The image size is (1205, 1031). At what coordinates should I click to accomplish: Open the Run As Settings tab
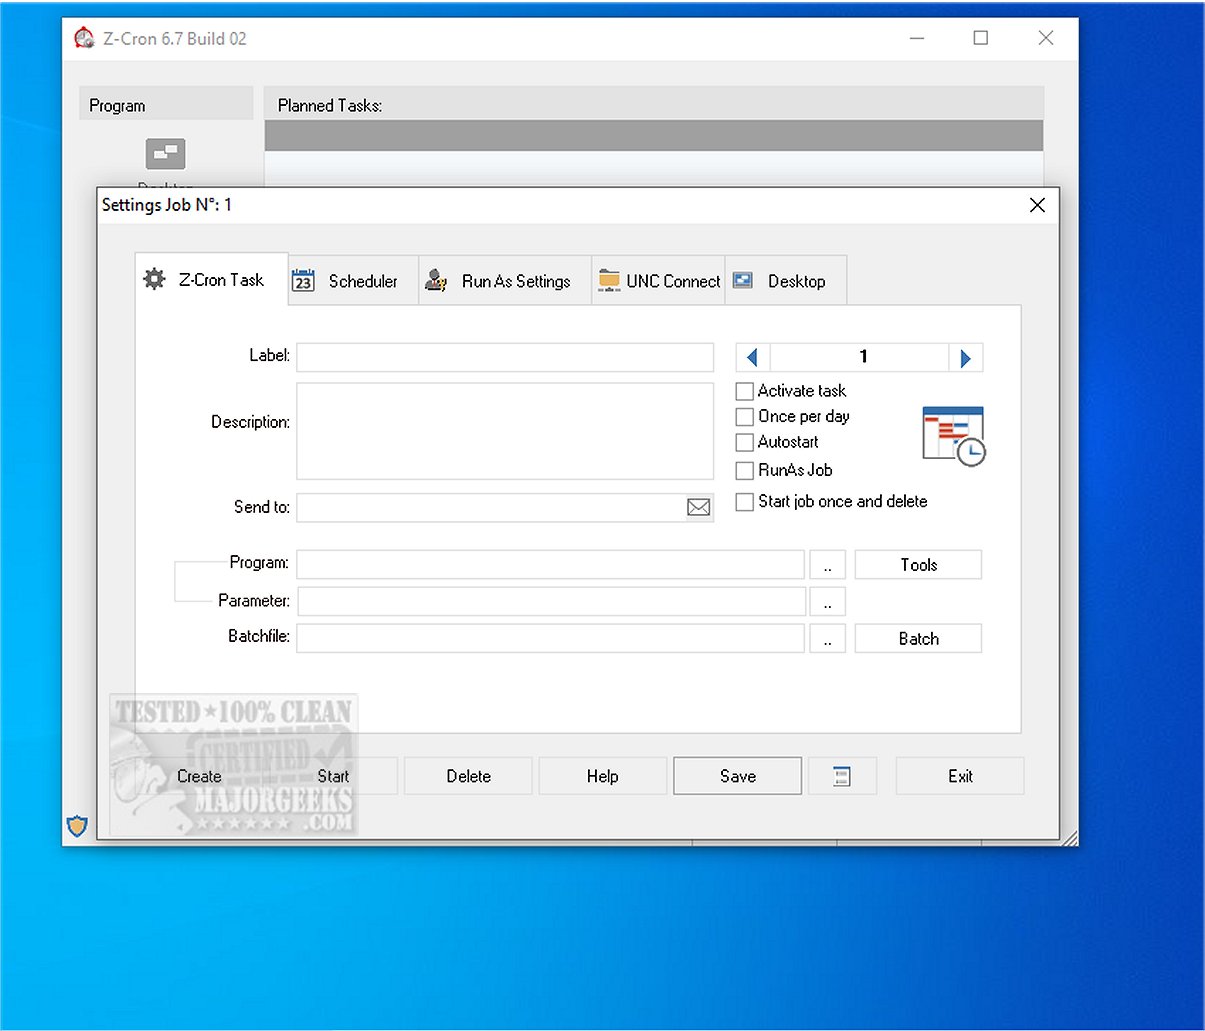[505, 282]
